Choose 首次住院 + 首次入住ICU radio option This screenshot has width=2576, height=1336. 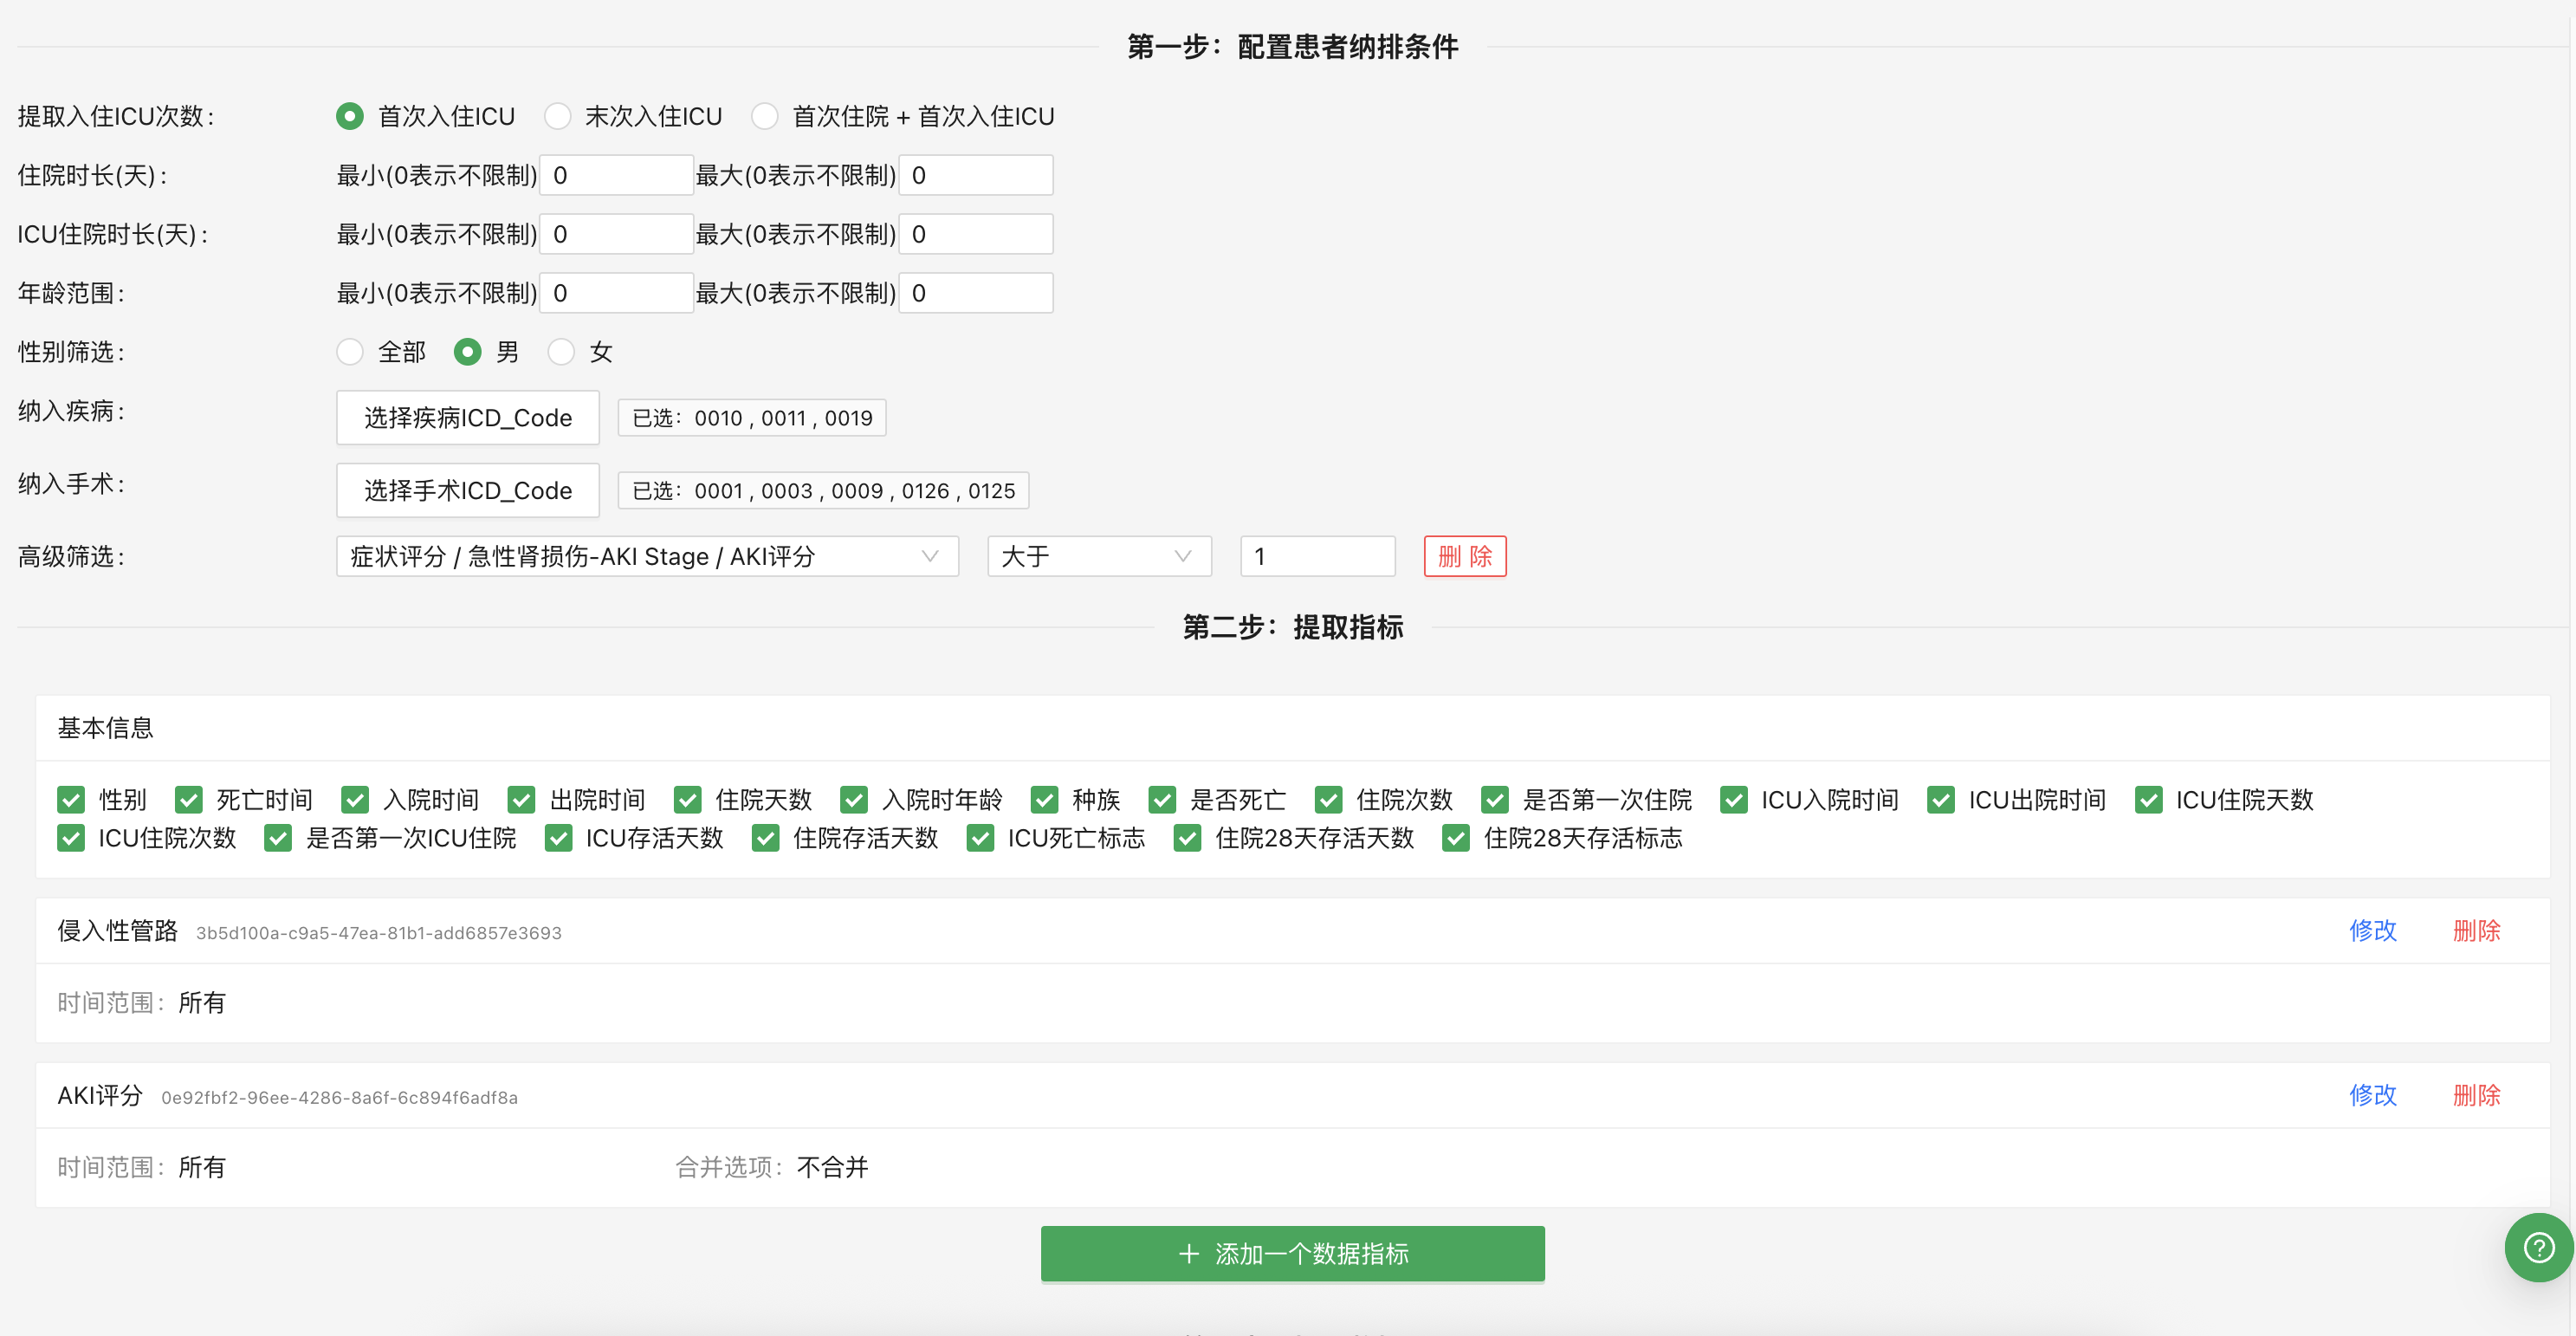[x=765, y=117]
